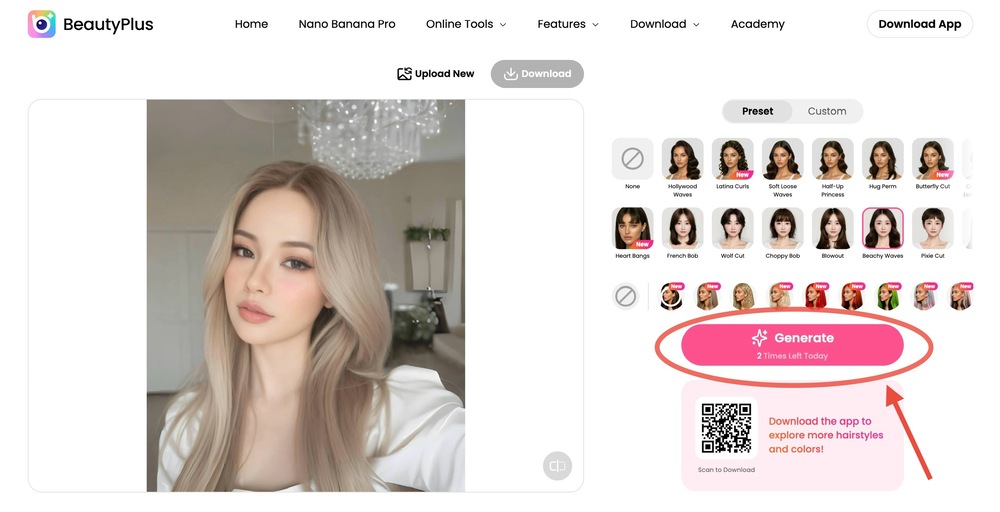The height and width of the screenshot is (512, 1000).
Task: Pick the platinum blonde hair color swatch
Action: [780, 296]
